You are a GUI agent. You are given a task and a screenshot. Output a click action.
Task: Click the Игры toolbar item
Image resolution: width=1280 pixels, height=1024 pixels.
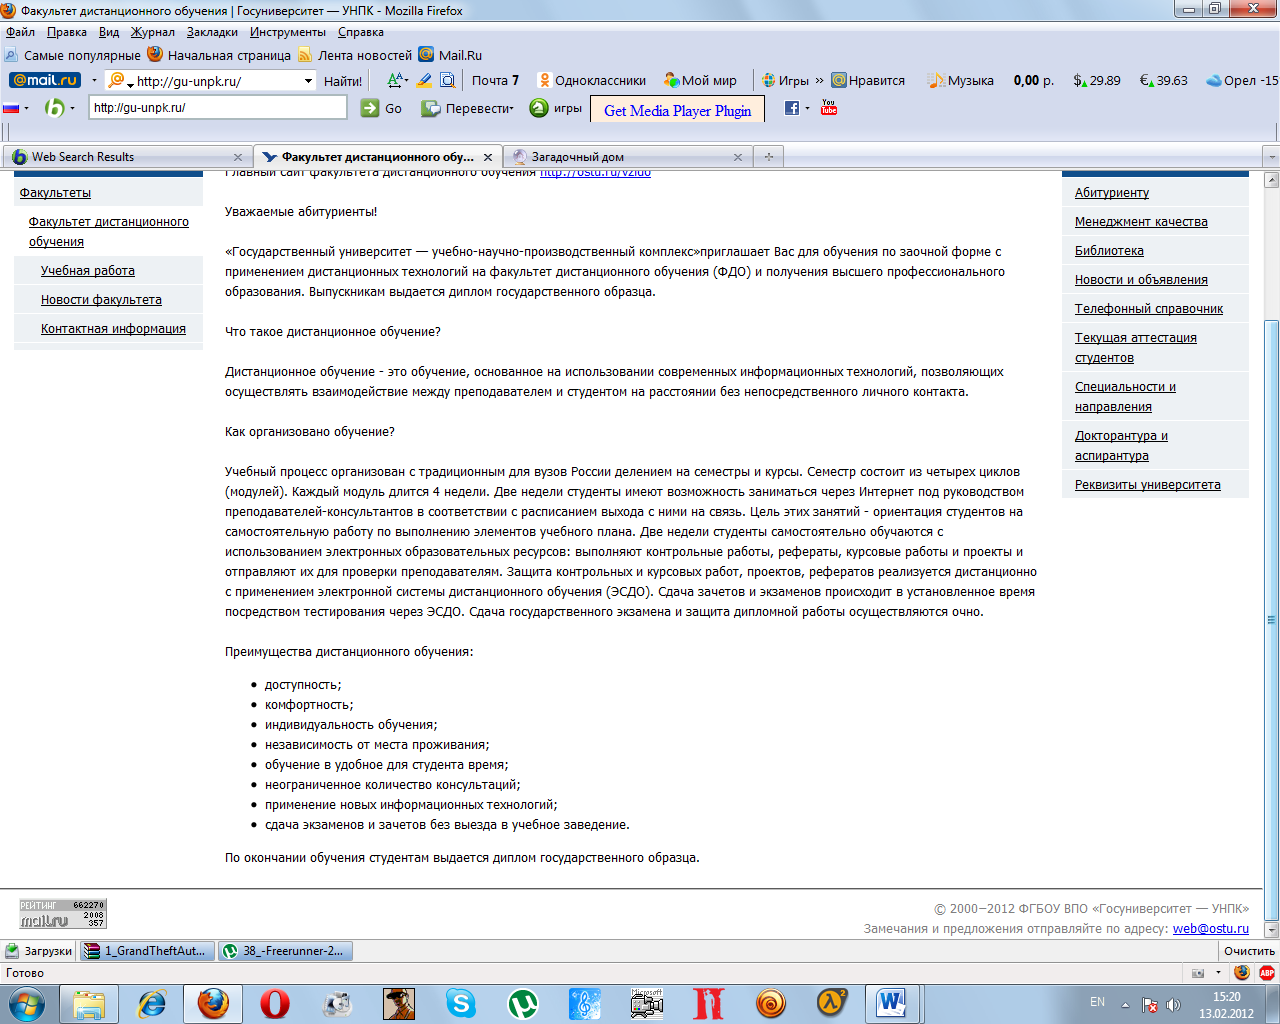coord(785,80)
